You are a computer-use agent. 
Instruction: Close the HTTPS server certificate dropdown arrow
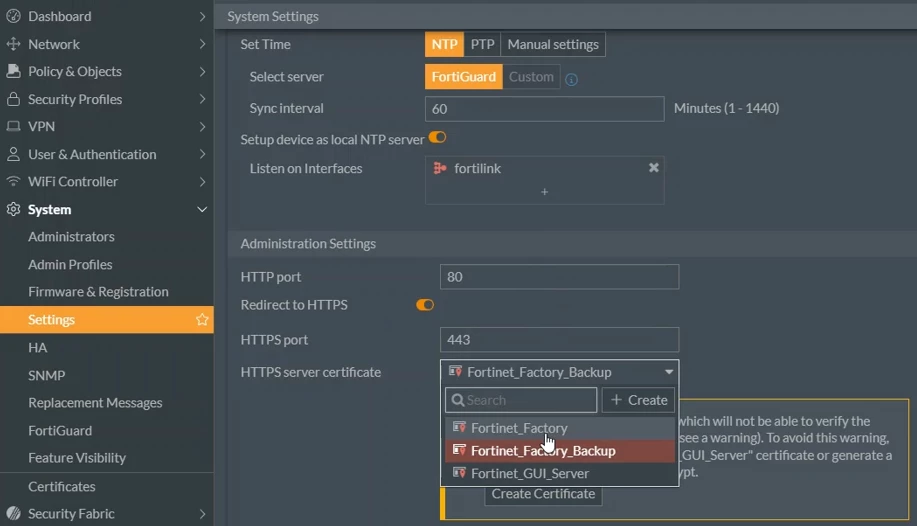coord(668,372)
